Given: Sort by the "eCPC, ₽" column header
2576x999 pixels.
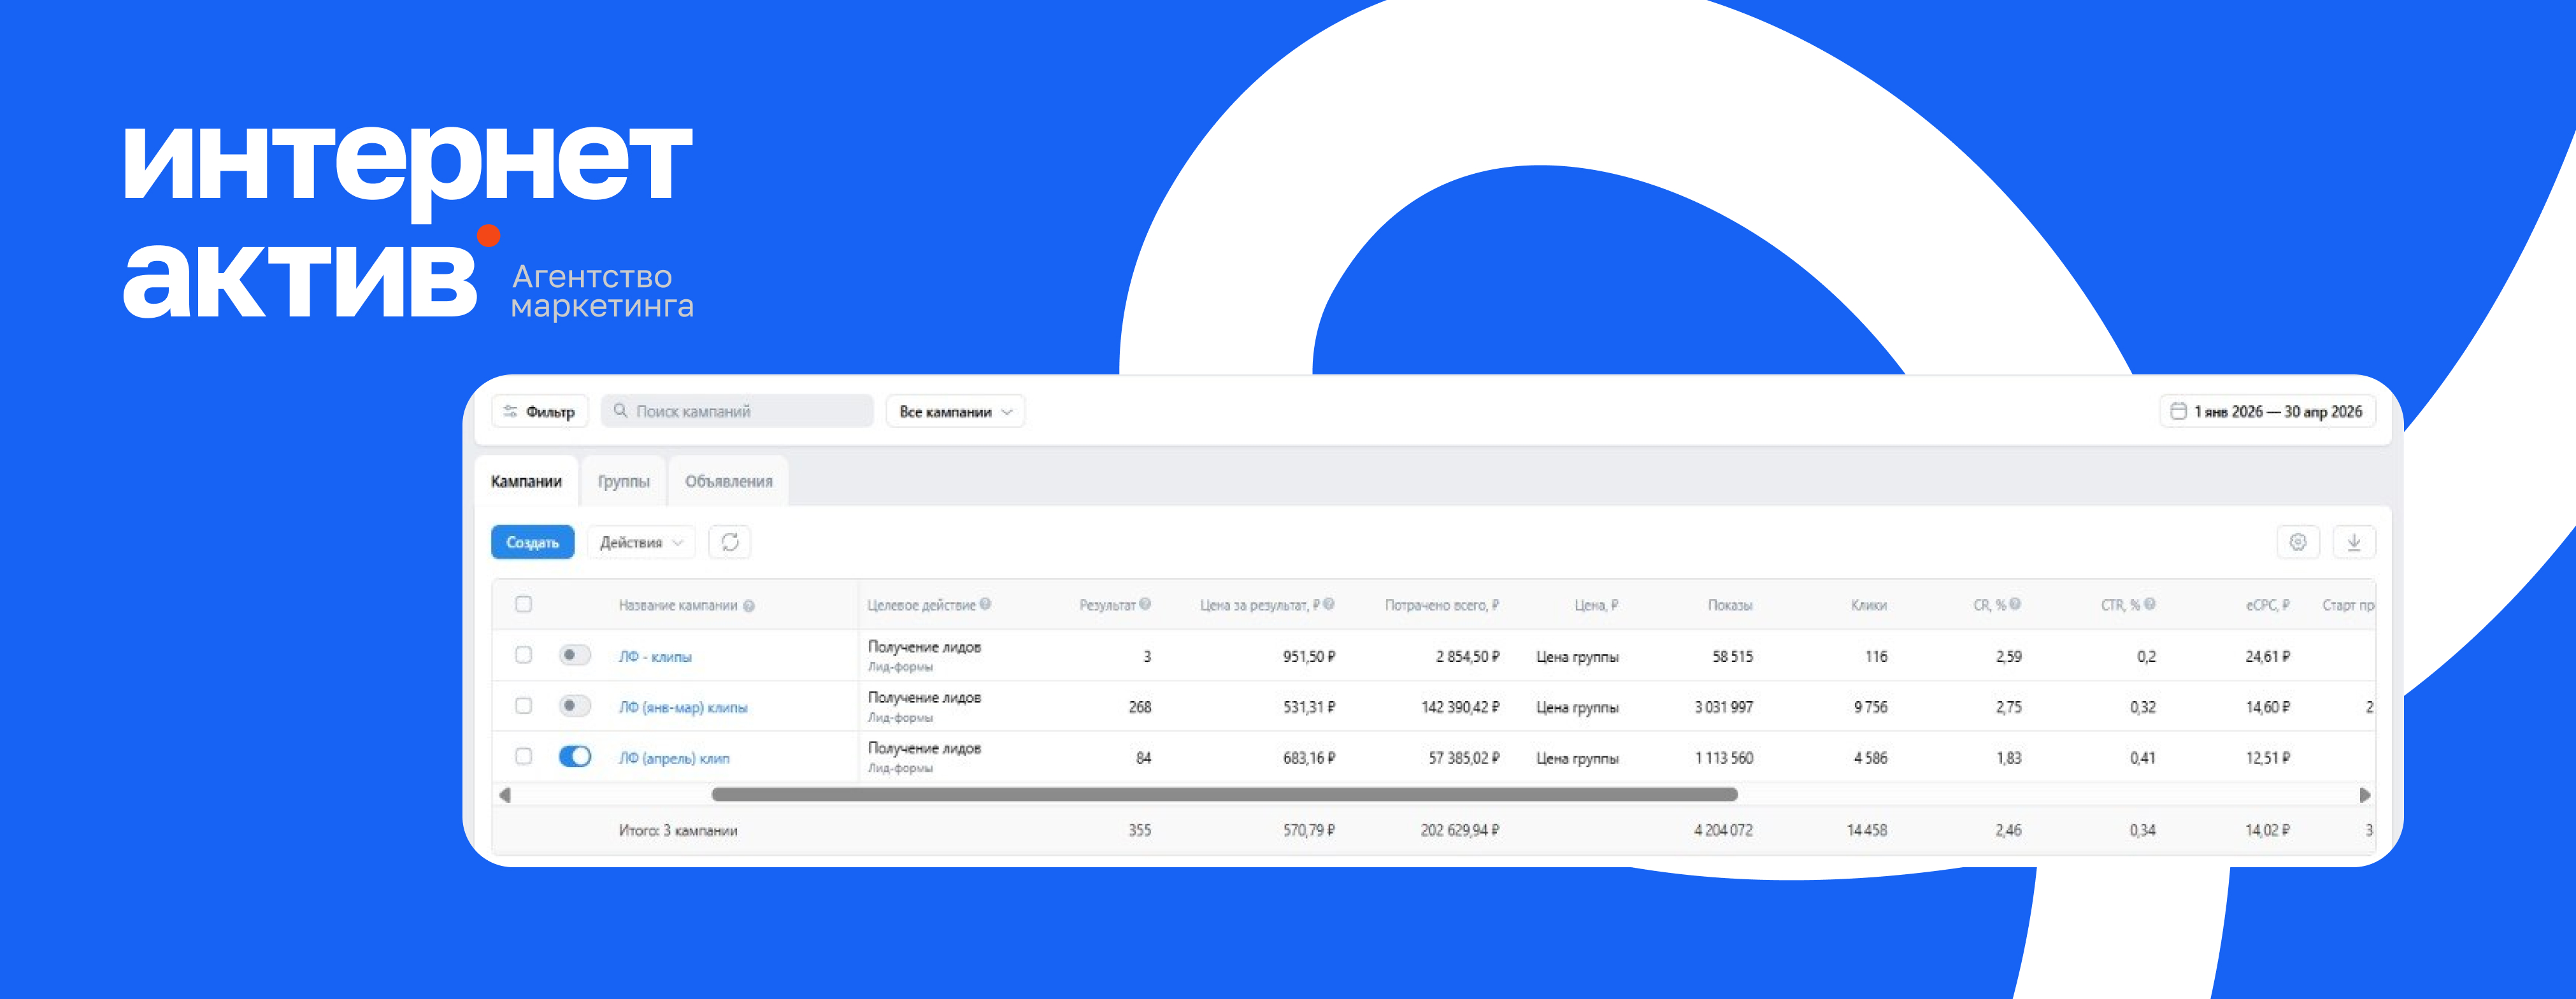Looking at the screenshot, I should [x=2268, y=605].
